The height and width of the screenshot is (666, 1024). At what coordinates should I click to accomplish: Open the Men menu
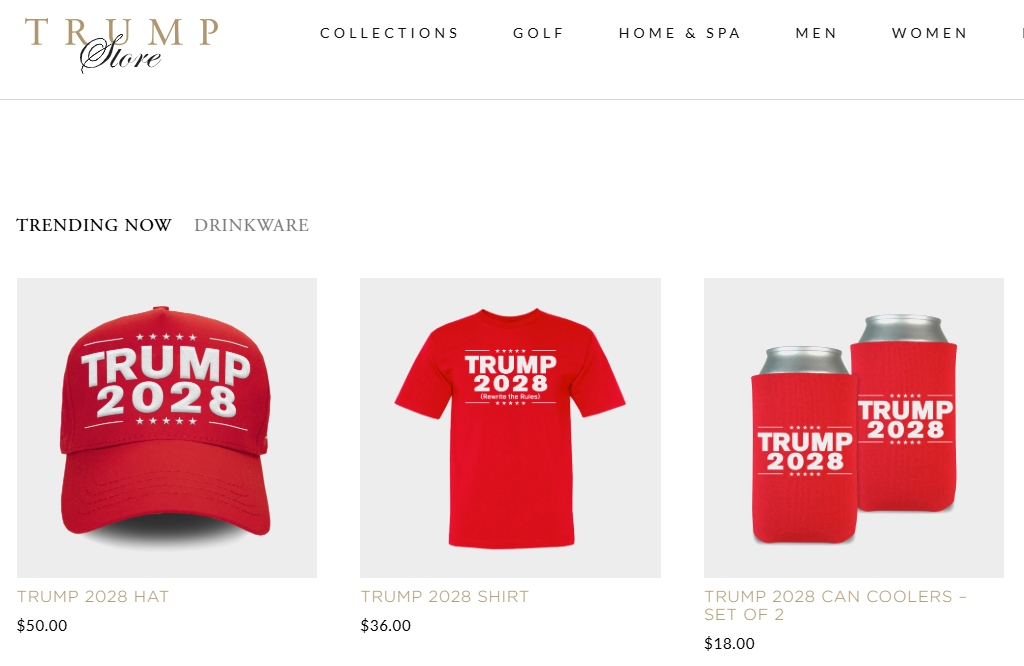pos(816,33)
